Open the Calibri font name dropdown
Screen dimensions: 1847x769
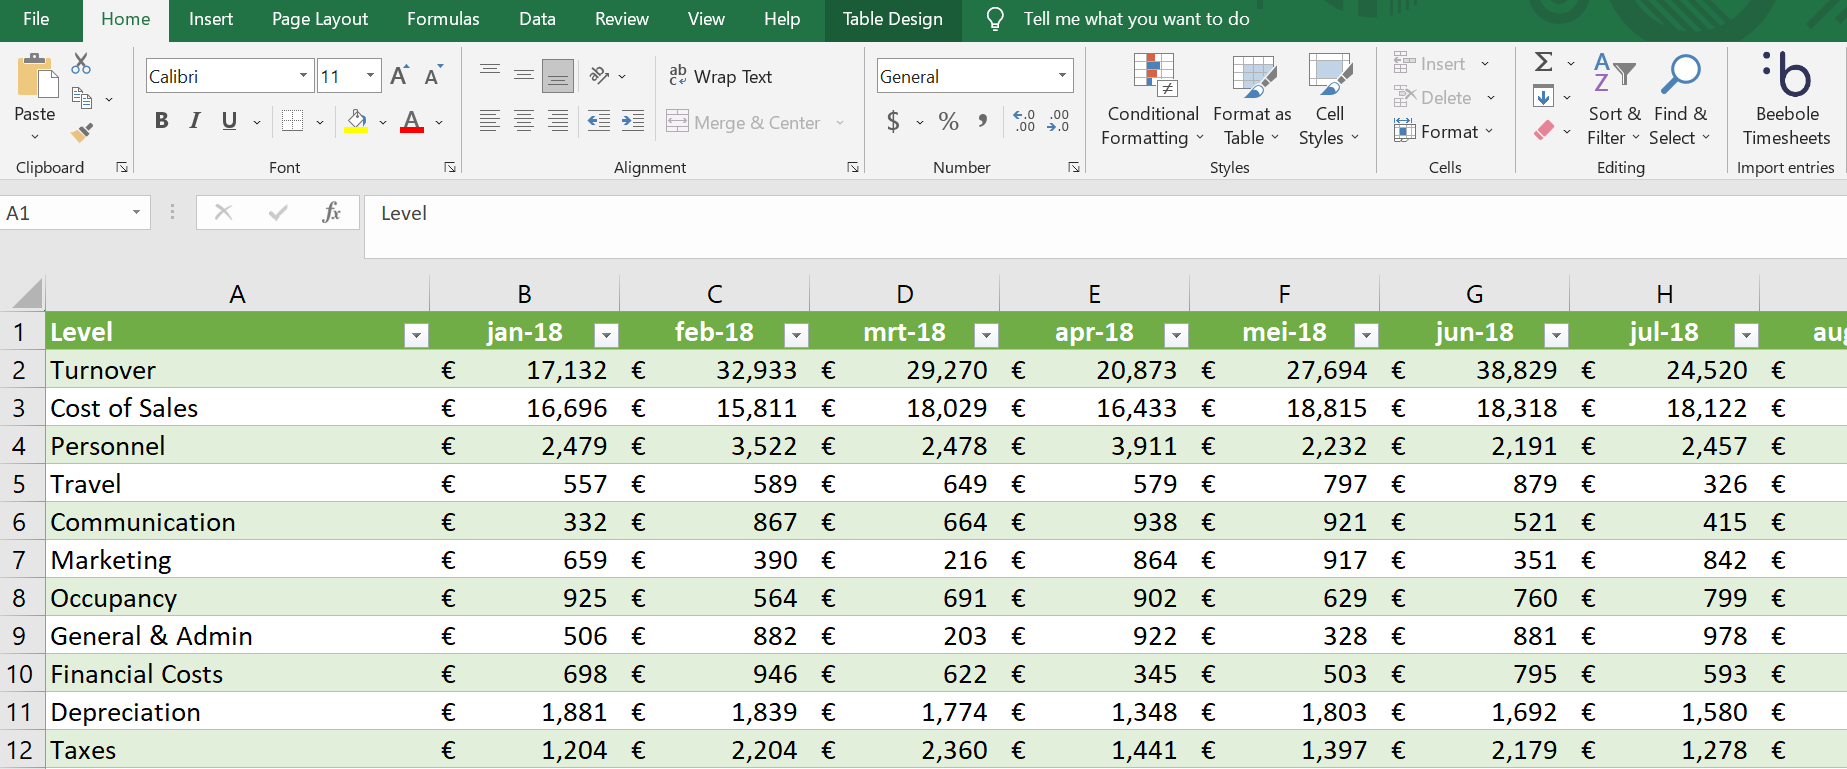(x=303, y=76)
